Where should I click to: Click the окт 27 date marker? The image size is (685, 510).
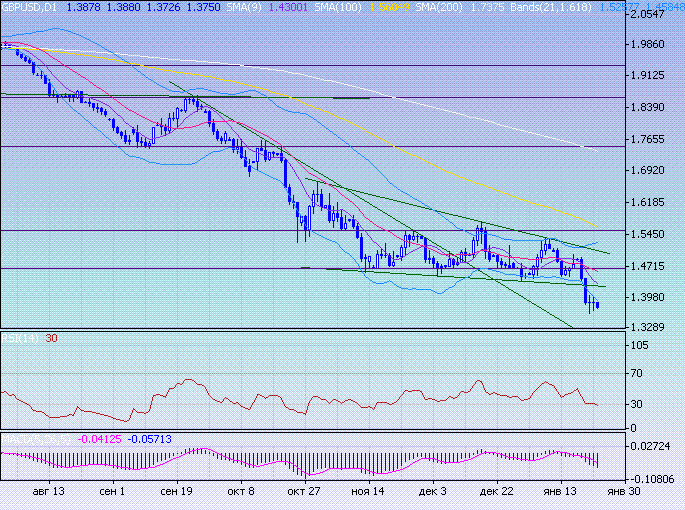point(303,492)
